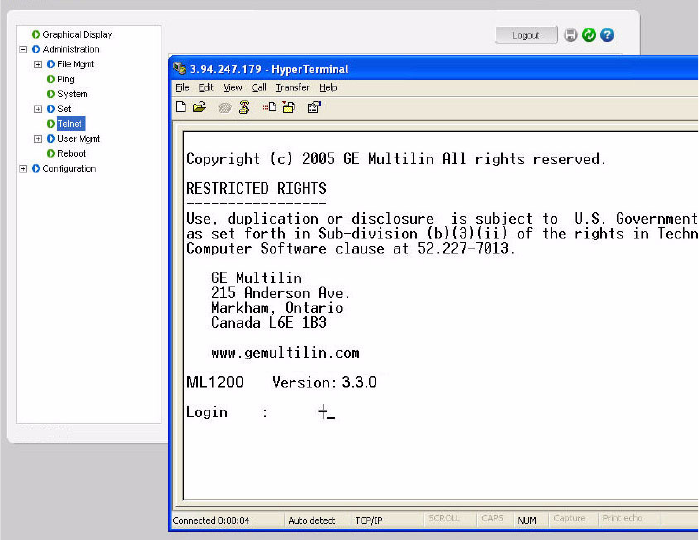This screenshot has height=540, width=699.
Task: Open the File menu in HyperTerminal
Action: tap(182, 87)
